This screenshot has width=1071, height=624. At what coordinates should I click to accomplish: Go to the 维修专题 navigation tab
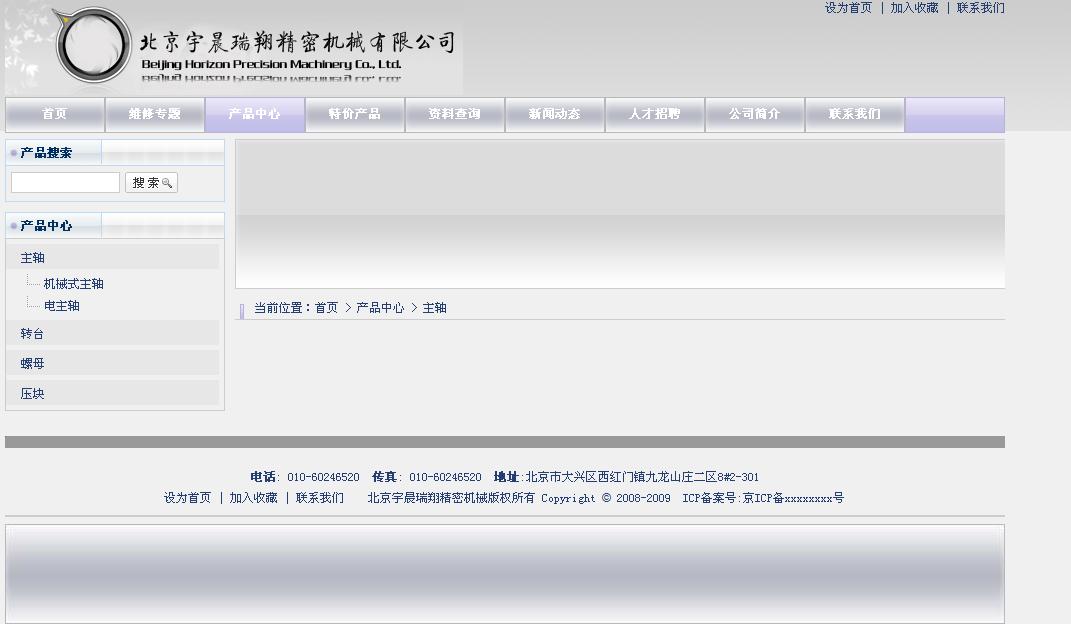point(155,114)
